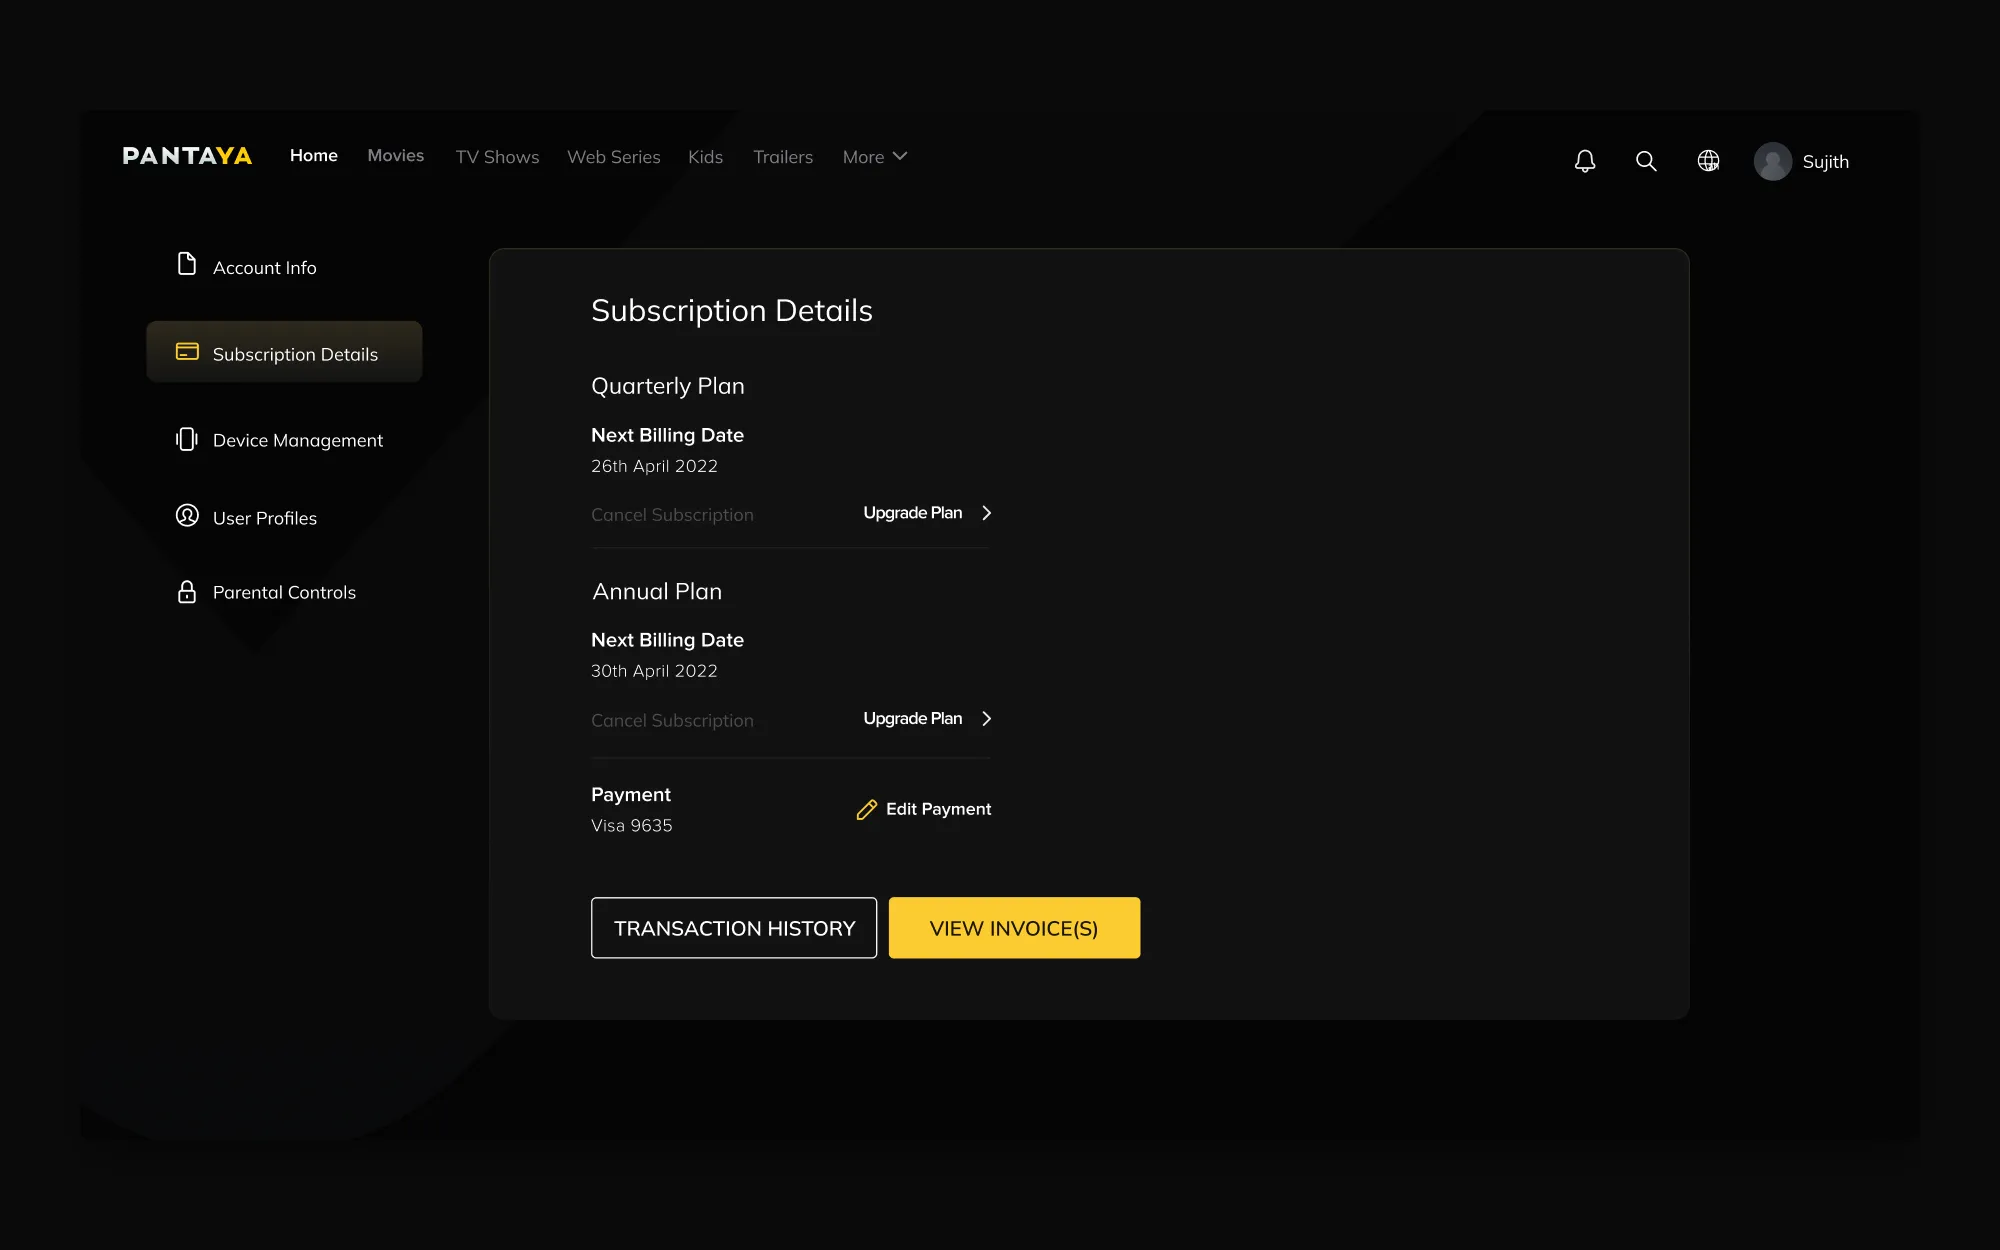Open the Trailers menu item

tap(783, 157)
